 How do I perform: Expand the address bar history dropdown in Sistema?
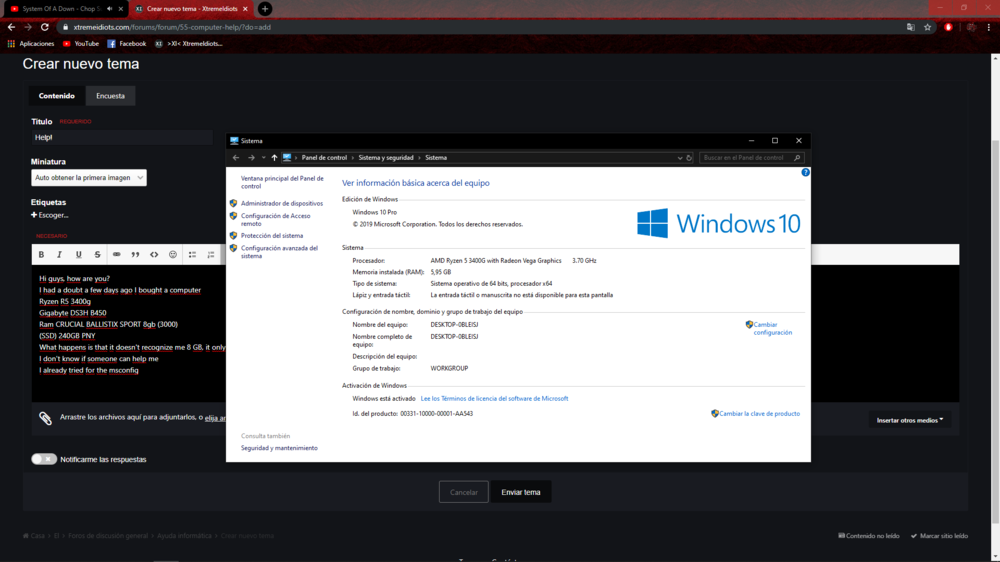coord(678,158)
